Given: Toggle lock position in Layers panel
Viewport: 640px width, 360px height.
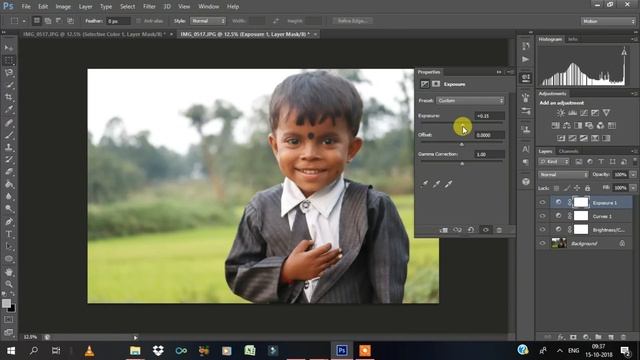Looking at the screenshot, I should pos(577,188).
